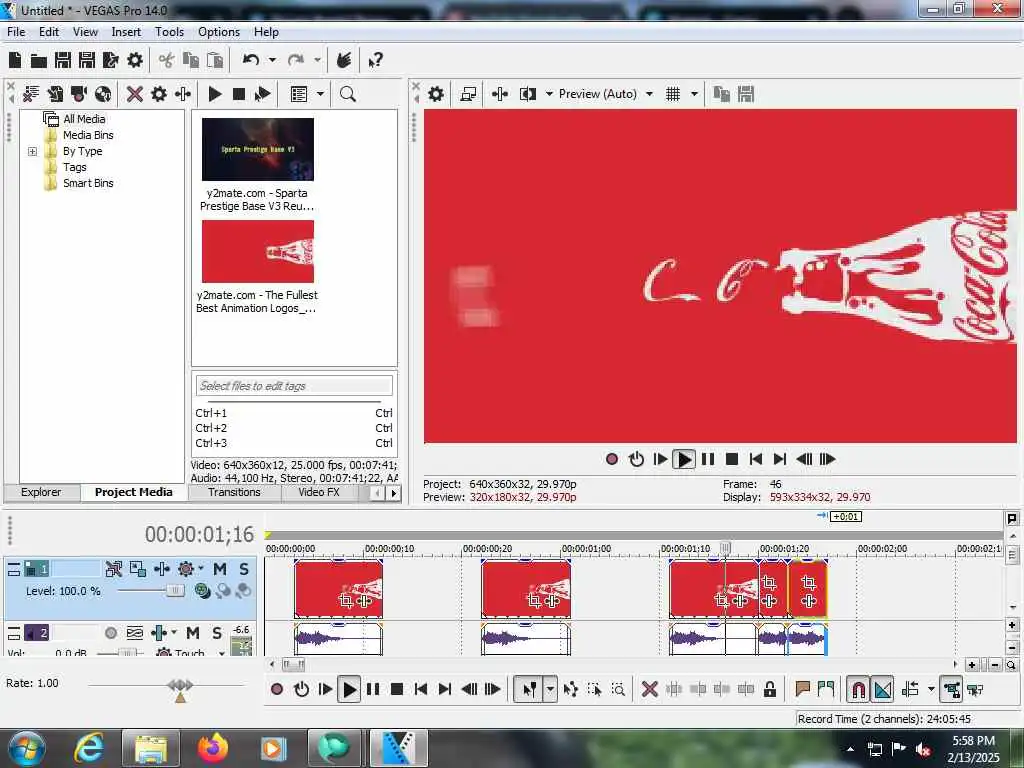Arm audio track 2 for record
The image size is (1024, 768).
pyautogui.click(x=111, y=632)
